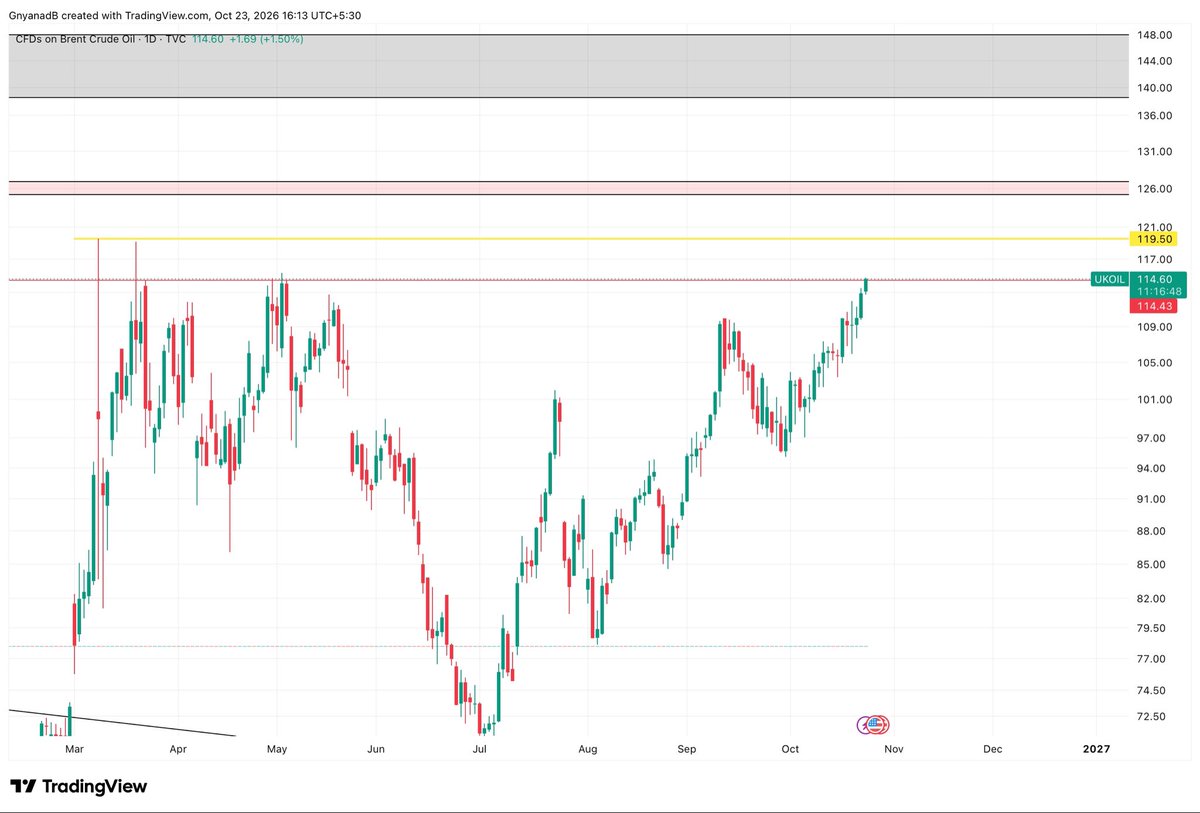Click the Jun label on time axis

[x=376, y=748]
